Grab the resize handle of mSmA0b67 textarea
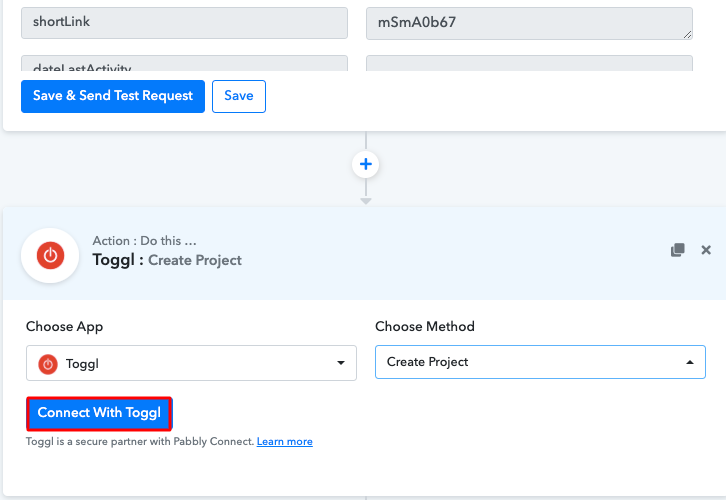Screen dimensions: 726x500 [x=688, y=35]
